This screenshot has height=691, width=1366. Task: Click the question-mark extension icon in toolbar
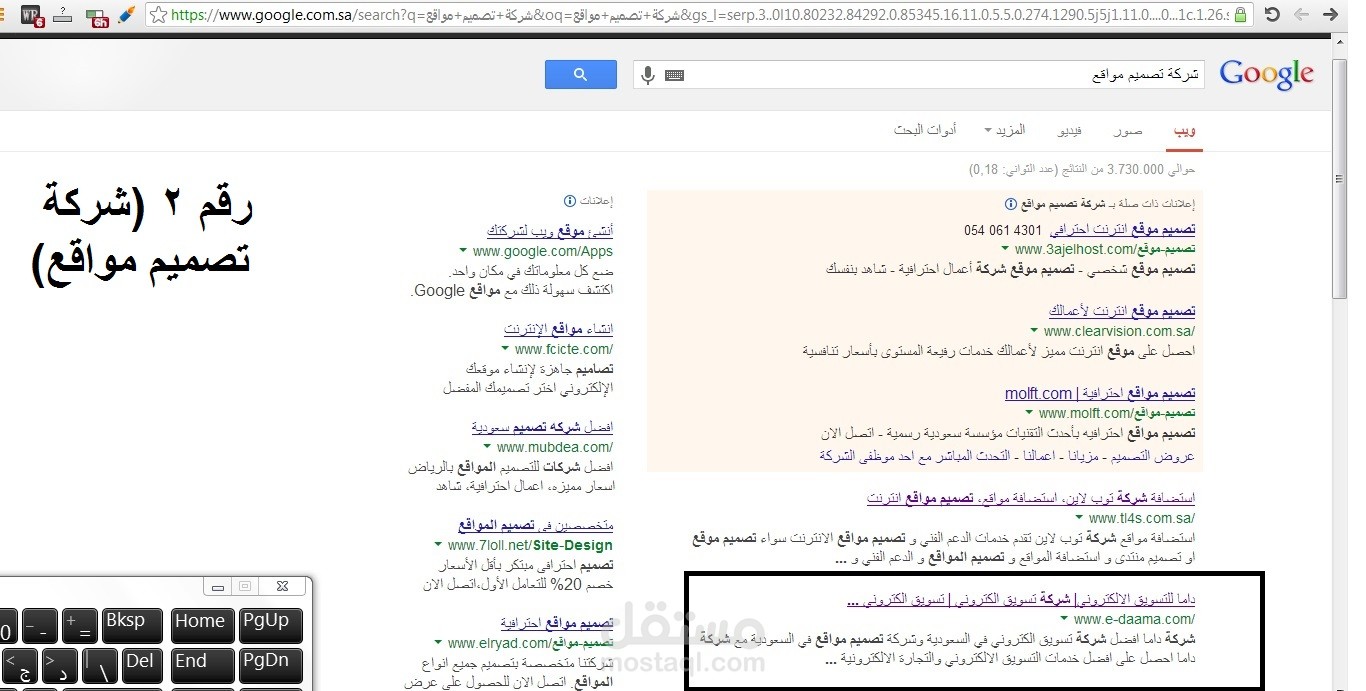63,15
